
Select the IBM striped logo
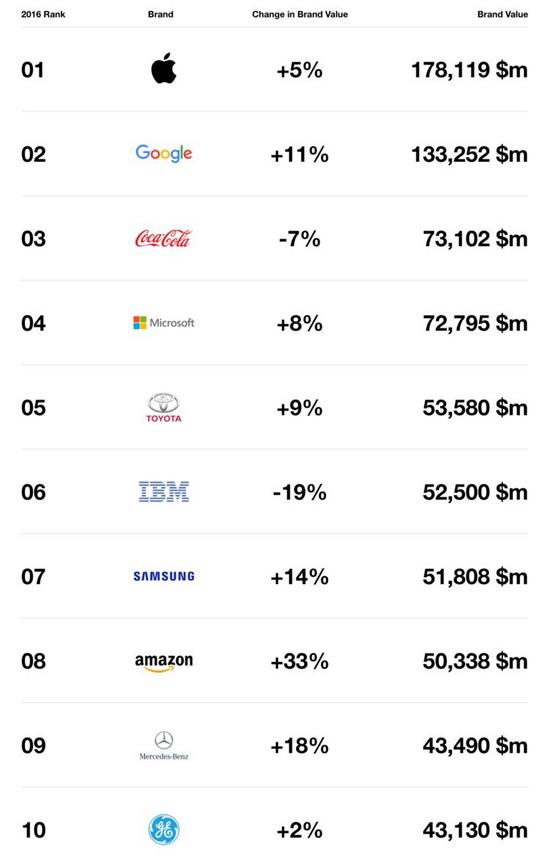pyautogui.click(x=164, y=492)
